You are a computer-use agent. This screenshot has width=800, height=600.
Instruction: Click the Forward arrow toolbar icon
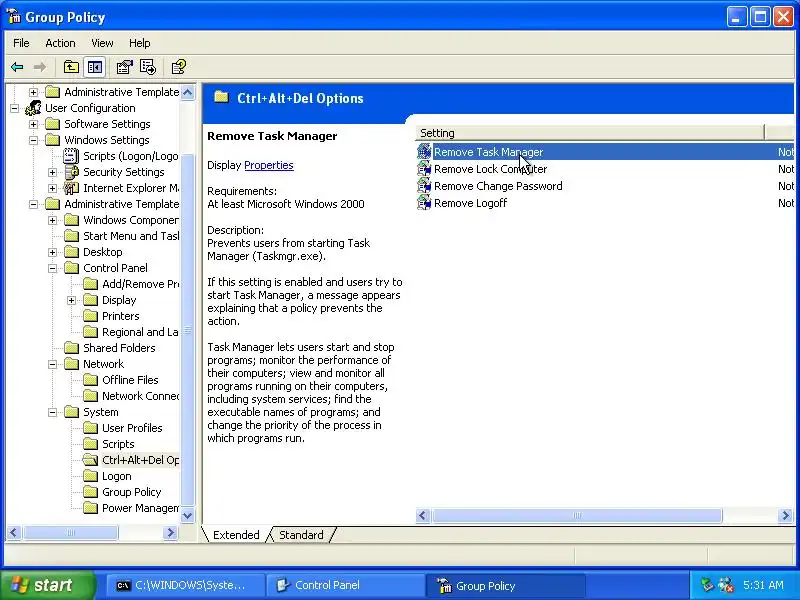point(40,67)
